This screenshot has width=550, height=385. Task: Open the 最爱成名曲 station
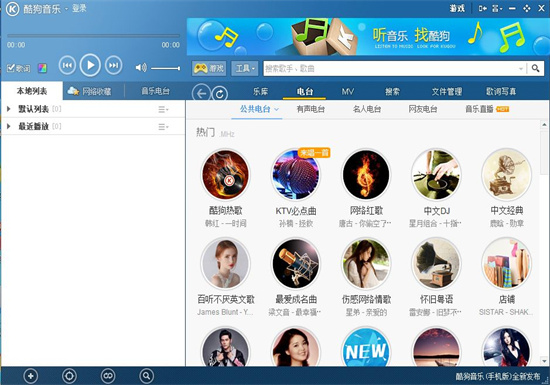pyautogui.click(x=296, y=264)
